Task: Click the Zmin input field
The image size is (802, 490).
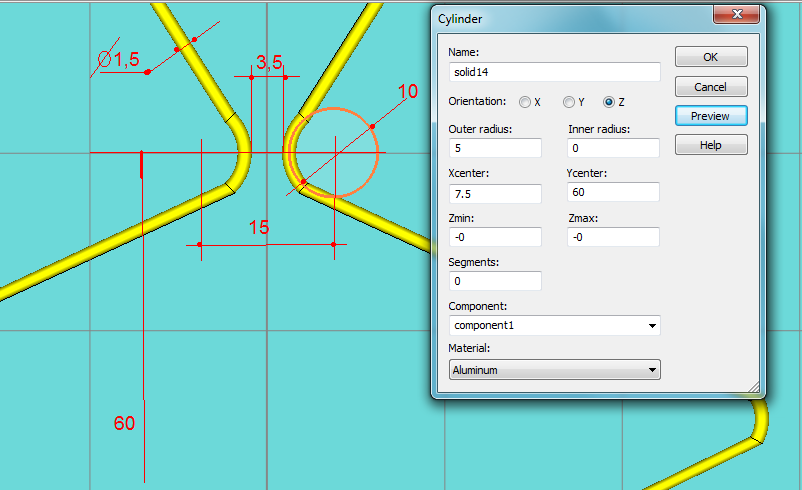Action: tap(496, 237)
